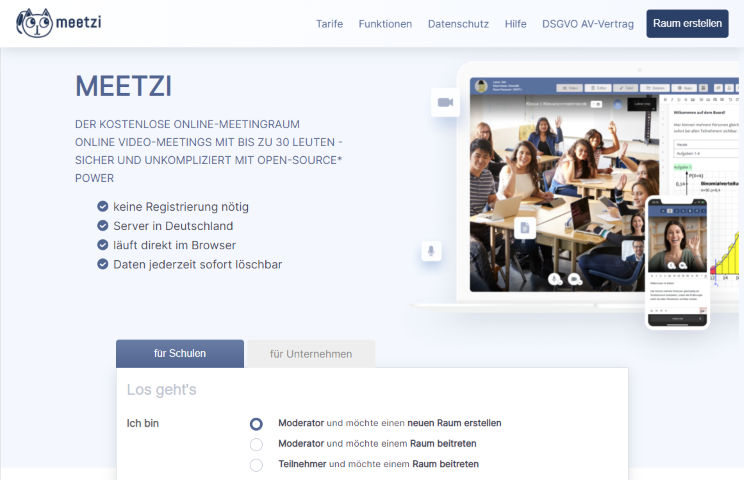Screen dimensions: 744x480
Task: Click check icon beside Server in Deutschland
Action: pos(102,225)
